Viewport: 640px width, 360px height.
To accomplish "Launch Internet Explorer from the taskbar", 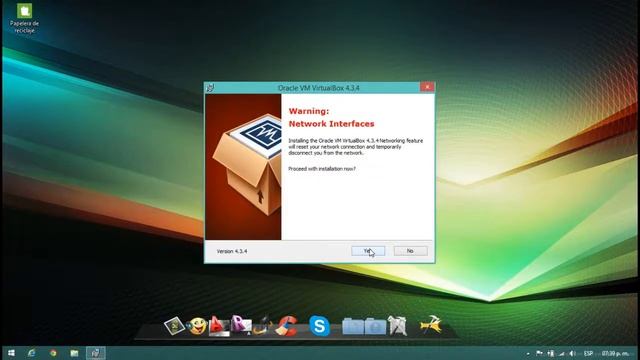I will tap(31, 353).
